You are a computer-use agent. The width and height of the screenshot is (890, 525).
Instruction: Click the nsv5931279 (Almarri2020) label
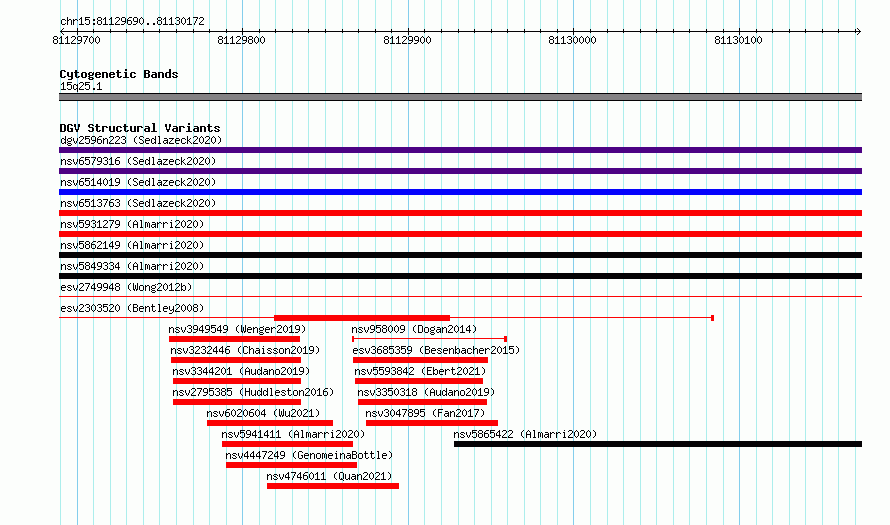[132, 224]
